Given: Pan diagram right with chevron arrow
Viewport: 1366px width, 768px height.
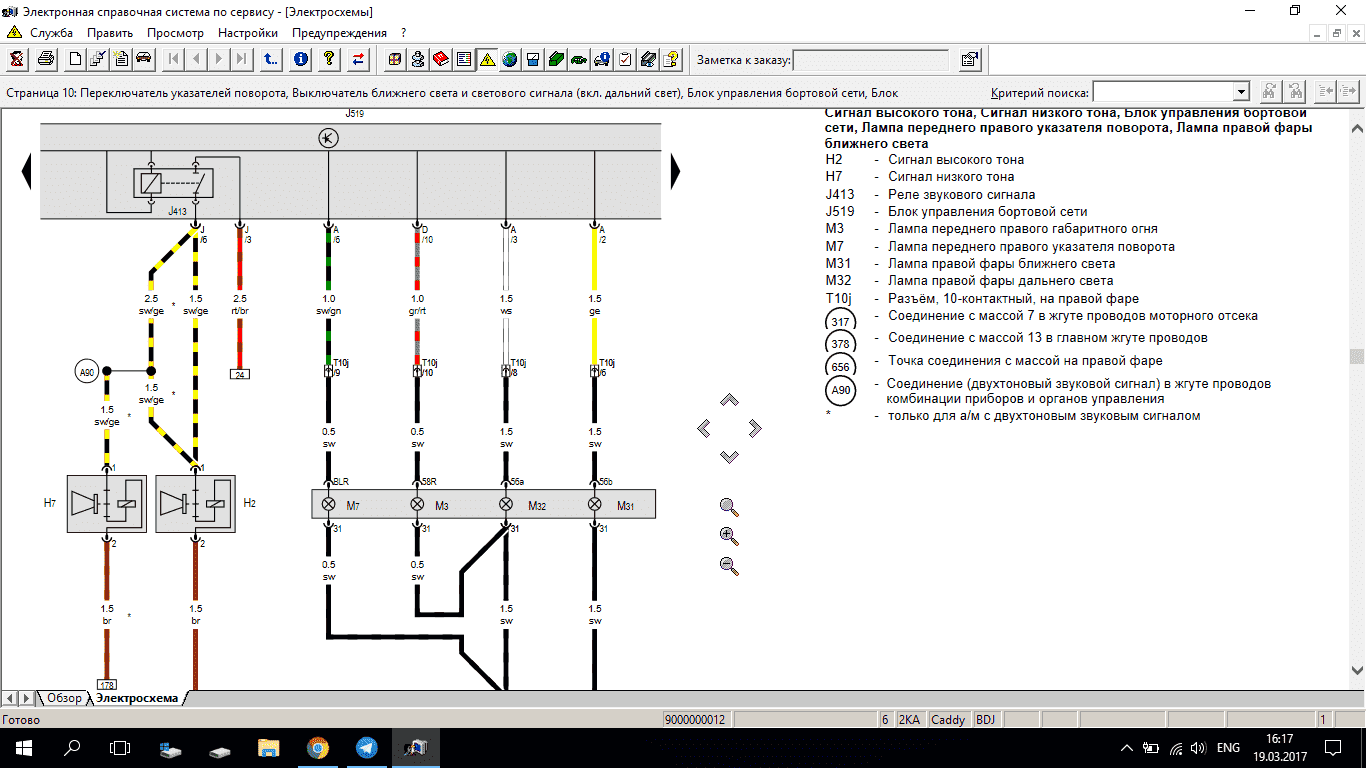Looking at the screenshot, I should point(755,428).
